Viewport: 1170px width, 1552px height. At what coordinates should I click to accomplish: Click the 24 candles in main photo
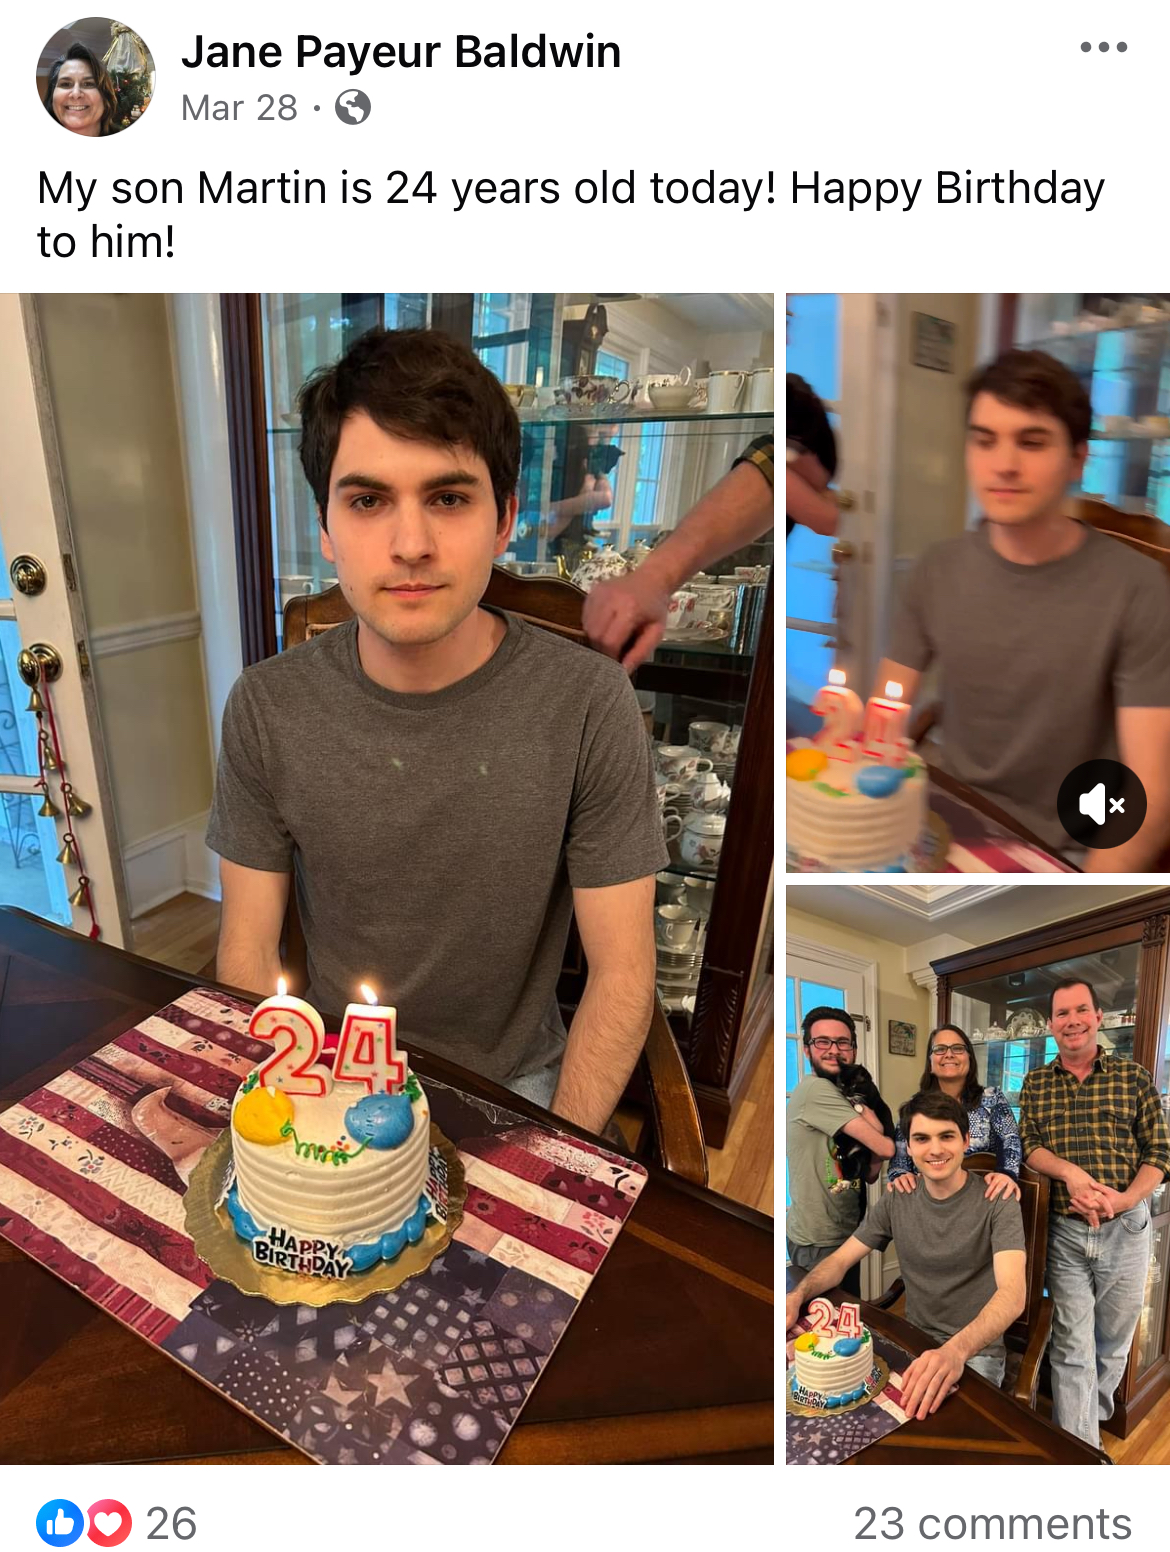pos(326,1040)
